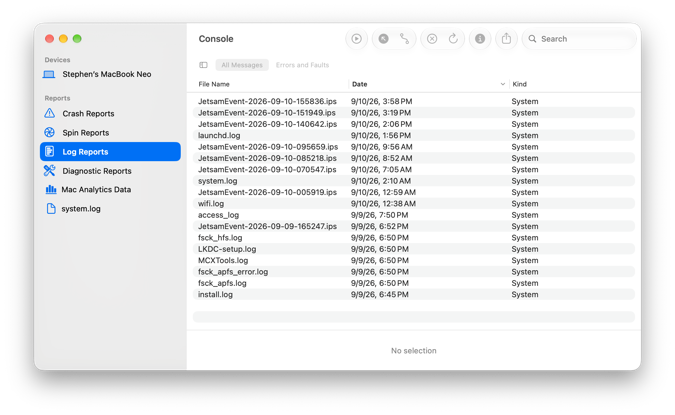Click the Share toolbar icon
This screenshot has width=675, height=415.
pyautogui.click(x=506, y=39)
